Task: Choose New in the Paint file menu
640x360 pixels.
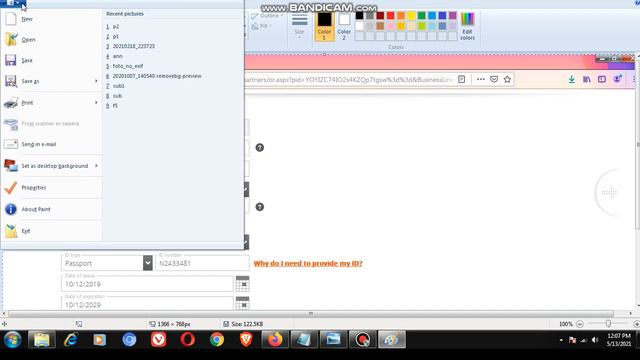Action: pos(51,19)
